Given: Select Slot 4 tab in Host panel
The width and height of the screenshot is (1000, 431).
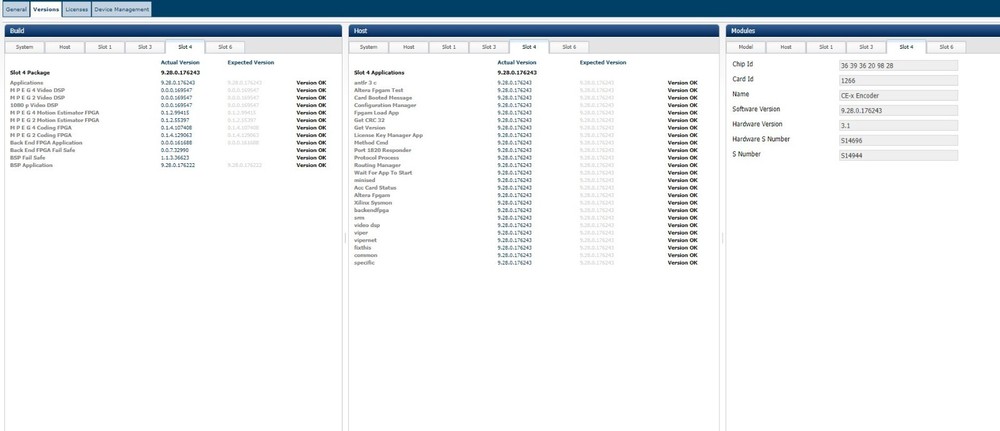Looking at the screenshot, I should [529, 47].
